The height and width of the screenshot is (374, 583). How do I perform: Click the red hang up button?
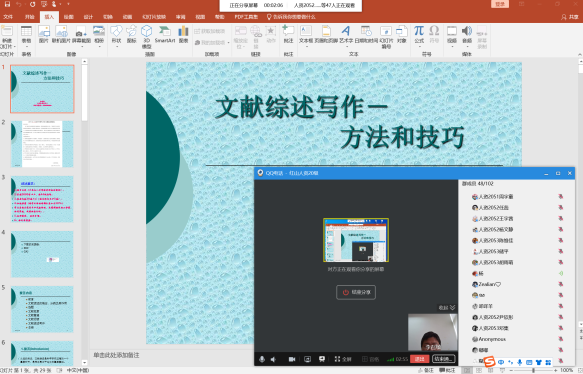coord(420,359)
